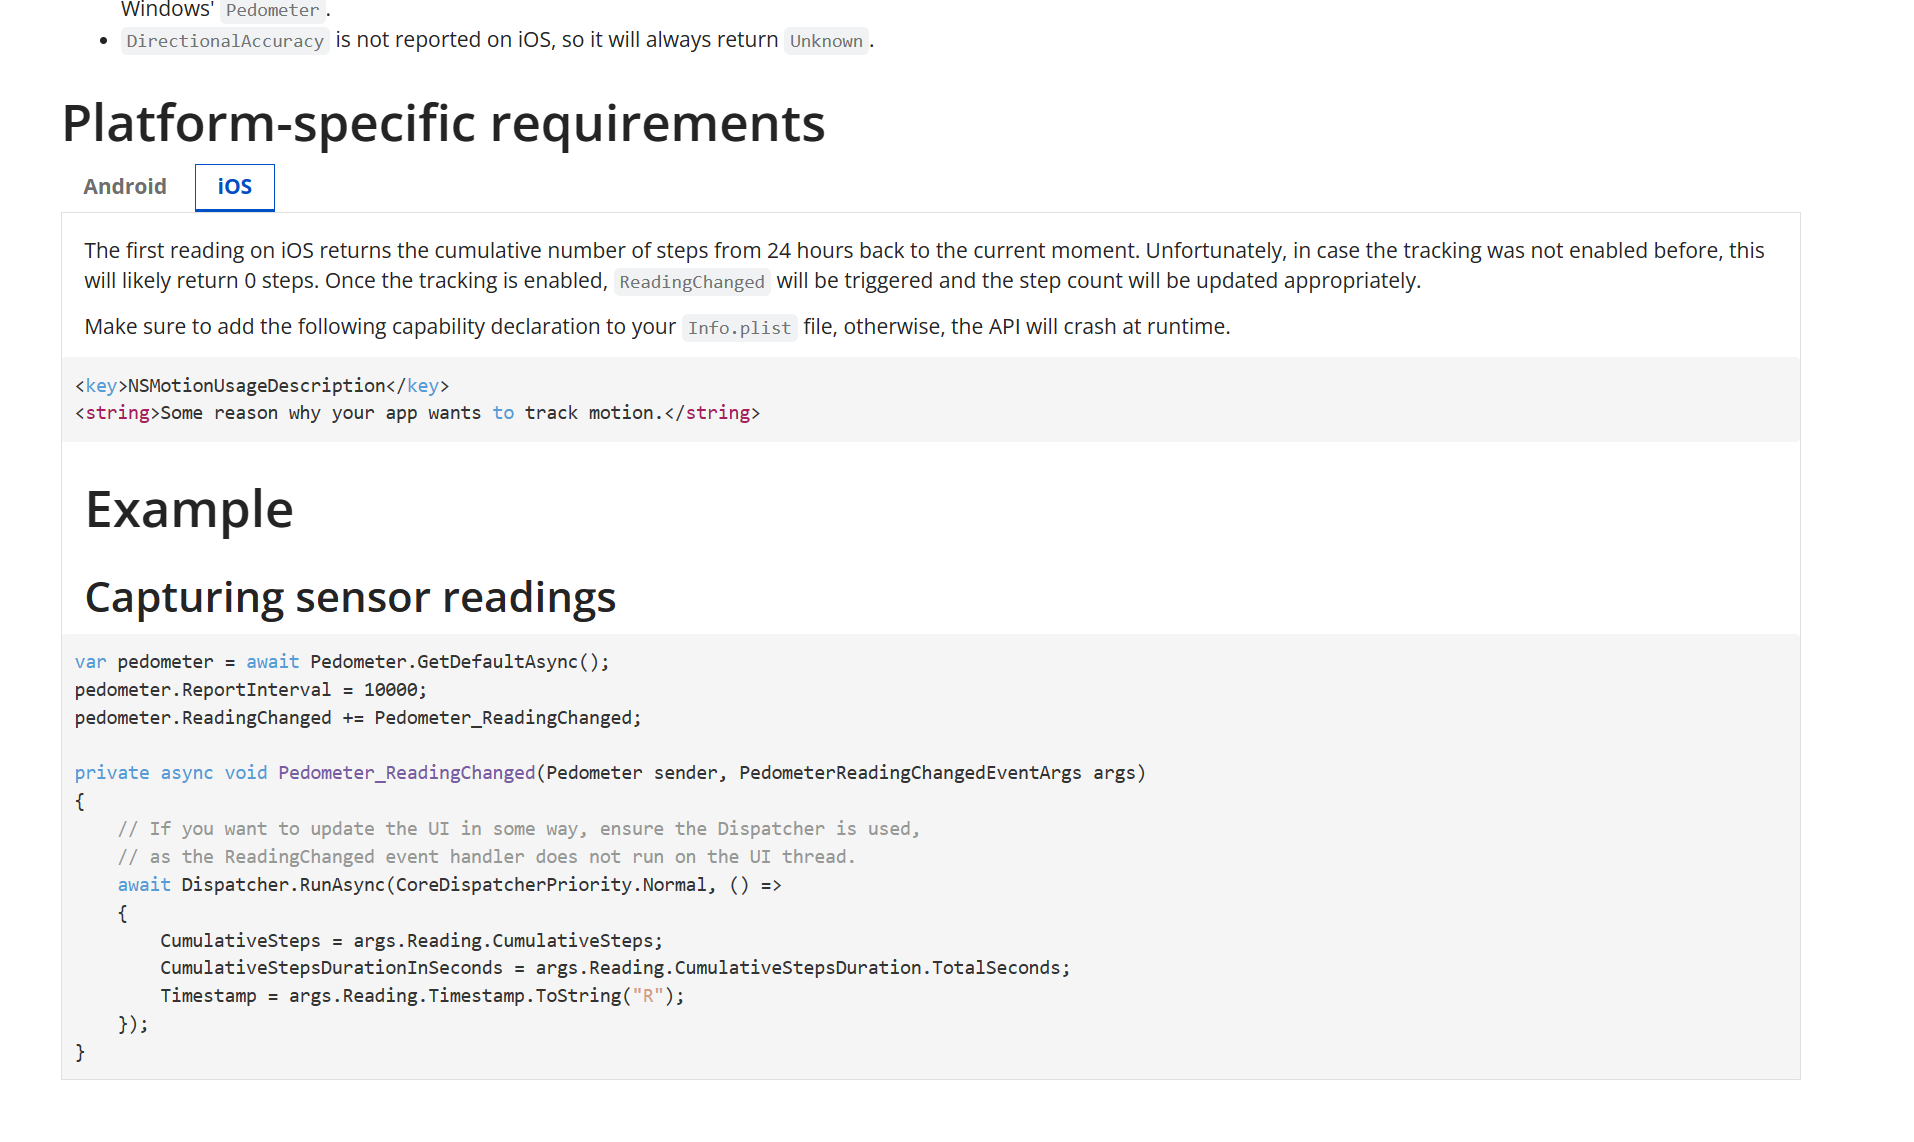Click the Timestamp assignment line
Image resolution: width=1914 pixels, height=1142 pixels.
[420, 995]
